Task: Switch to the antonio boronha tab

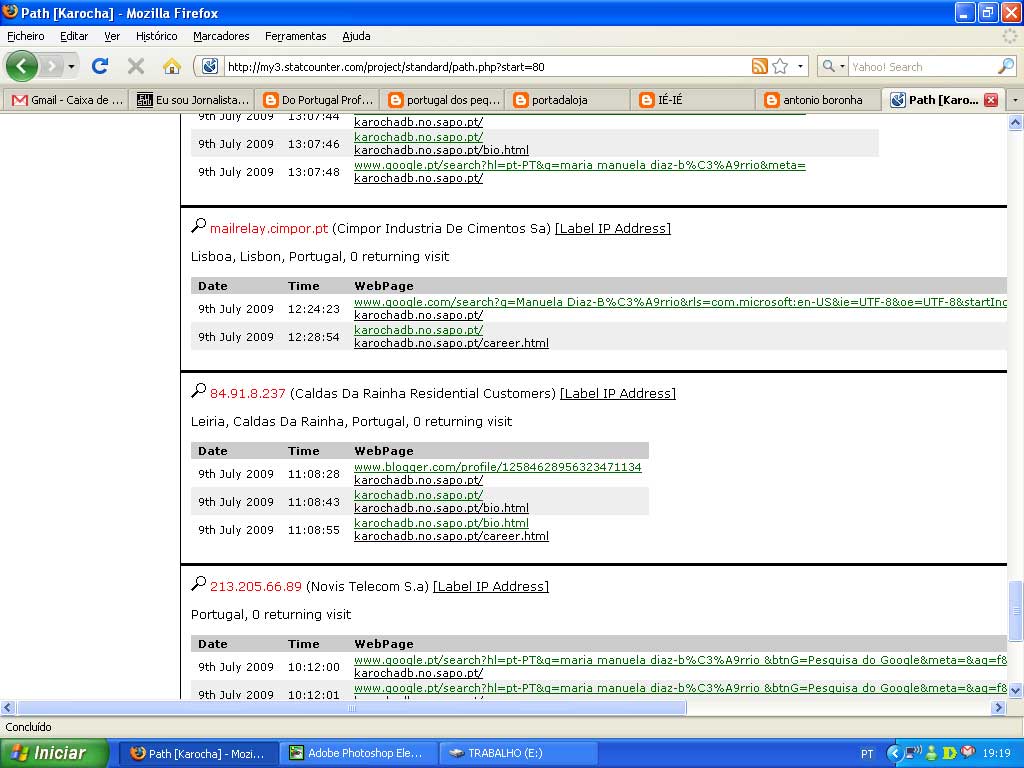Action: click(x=819, y=100)
